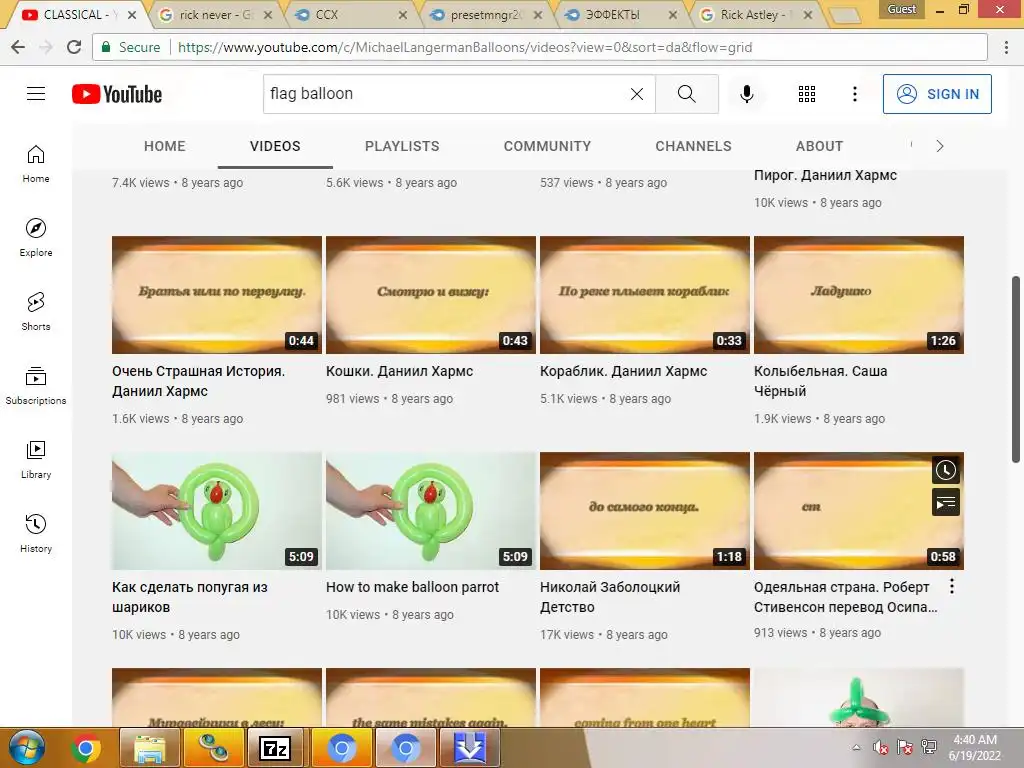Open the ABOUT channel tab
Screen dimensions: 1024x768
819,146
